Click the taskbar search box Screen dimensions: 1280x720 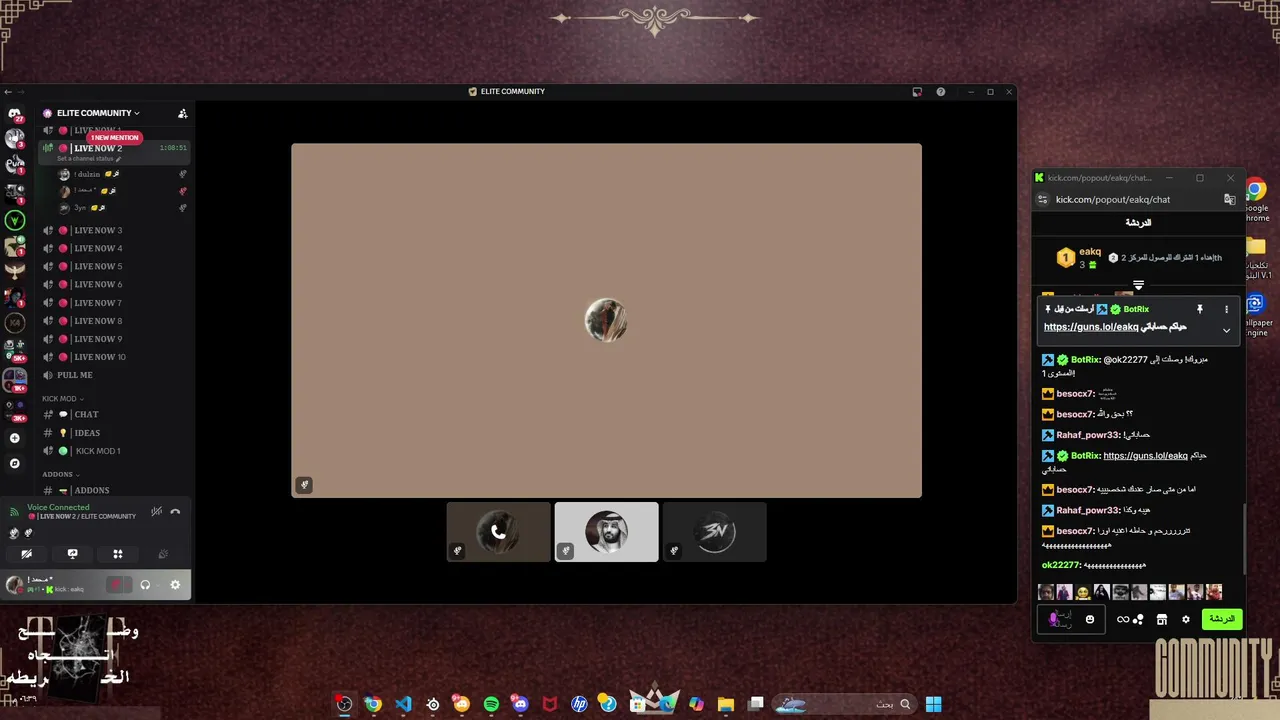(846, 704)
